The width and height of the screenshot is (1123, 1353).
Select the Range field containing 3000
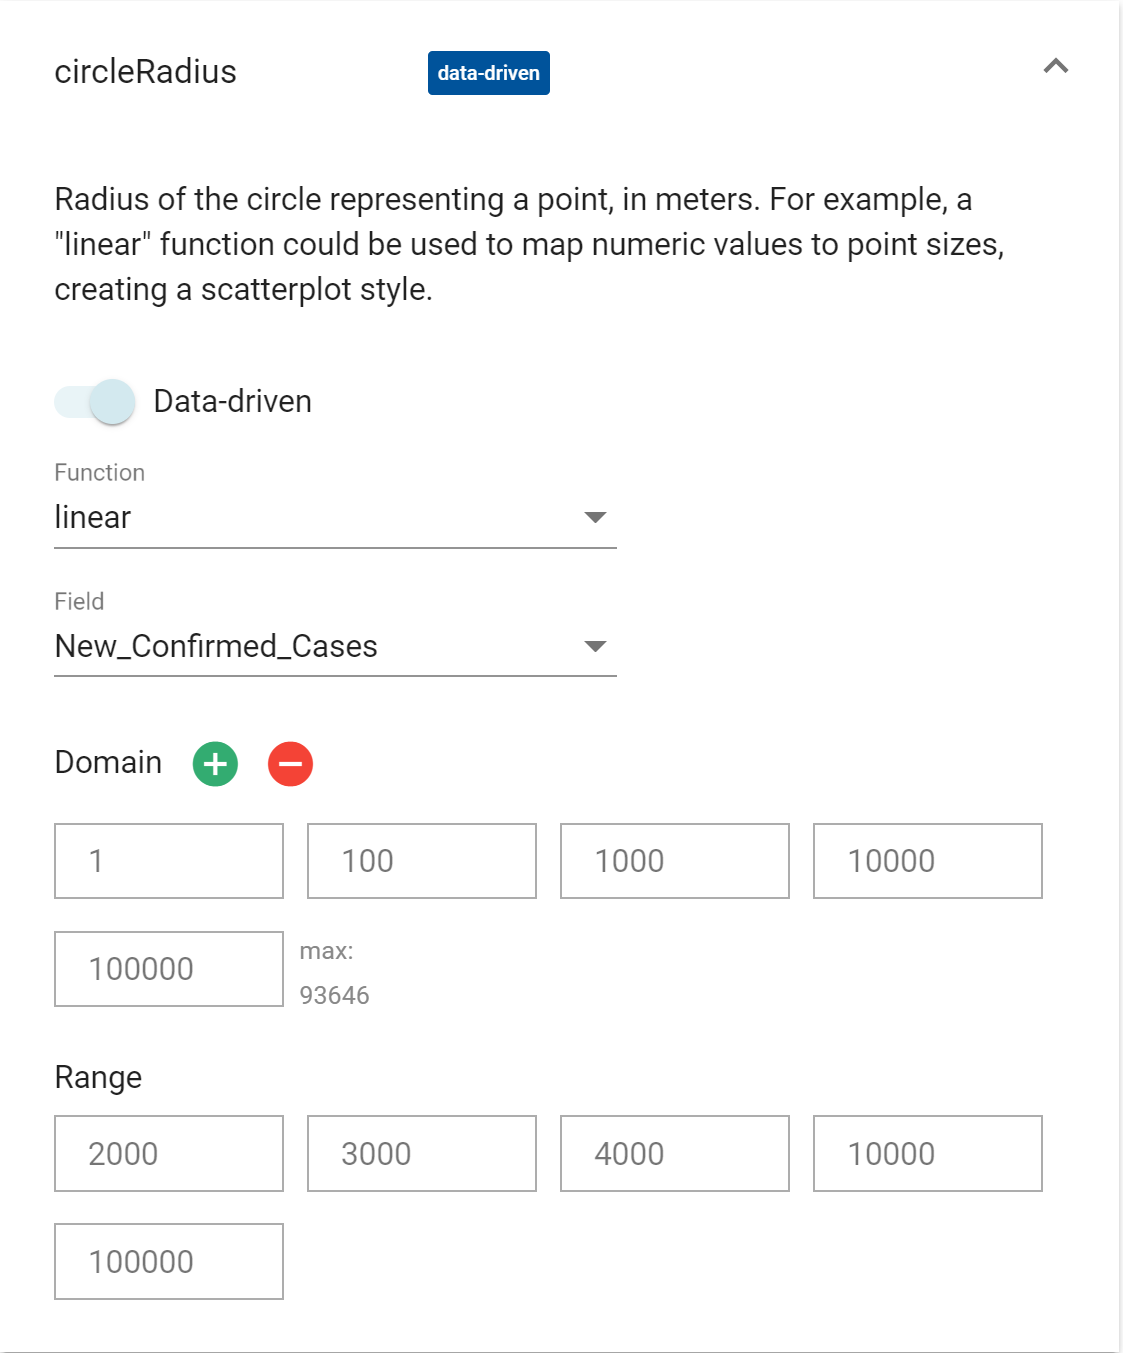click(x=421, y=1154)
